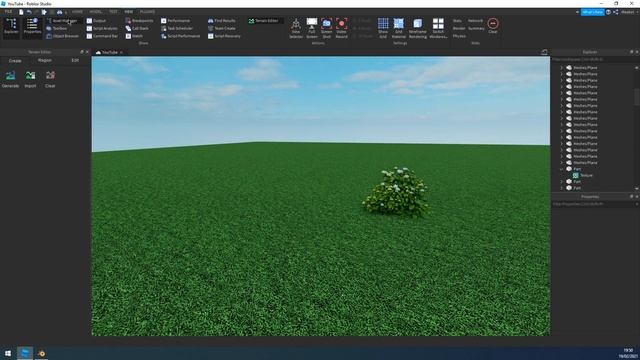Open Script Performance window
640x360 pixels.
point(180,36)
